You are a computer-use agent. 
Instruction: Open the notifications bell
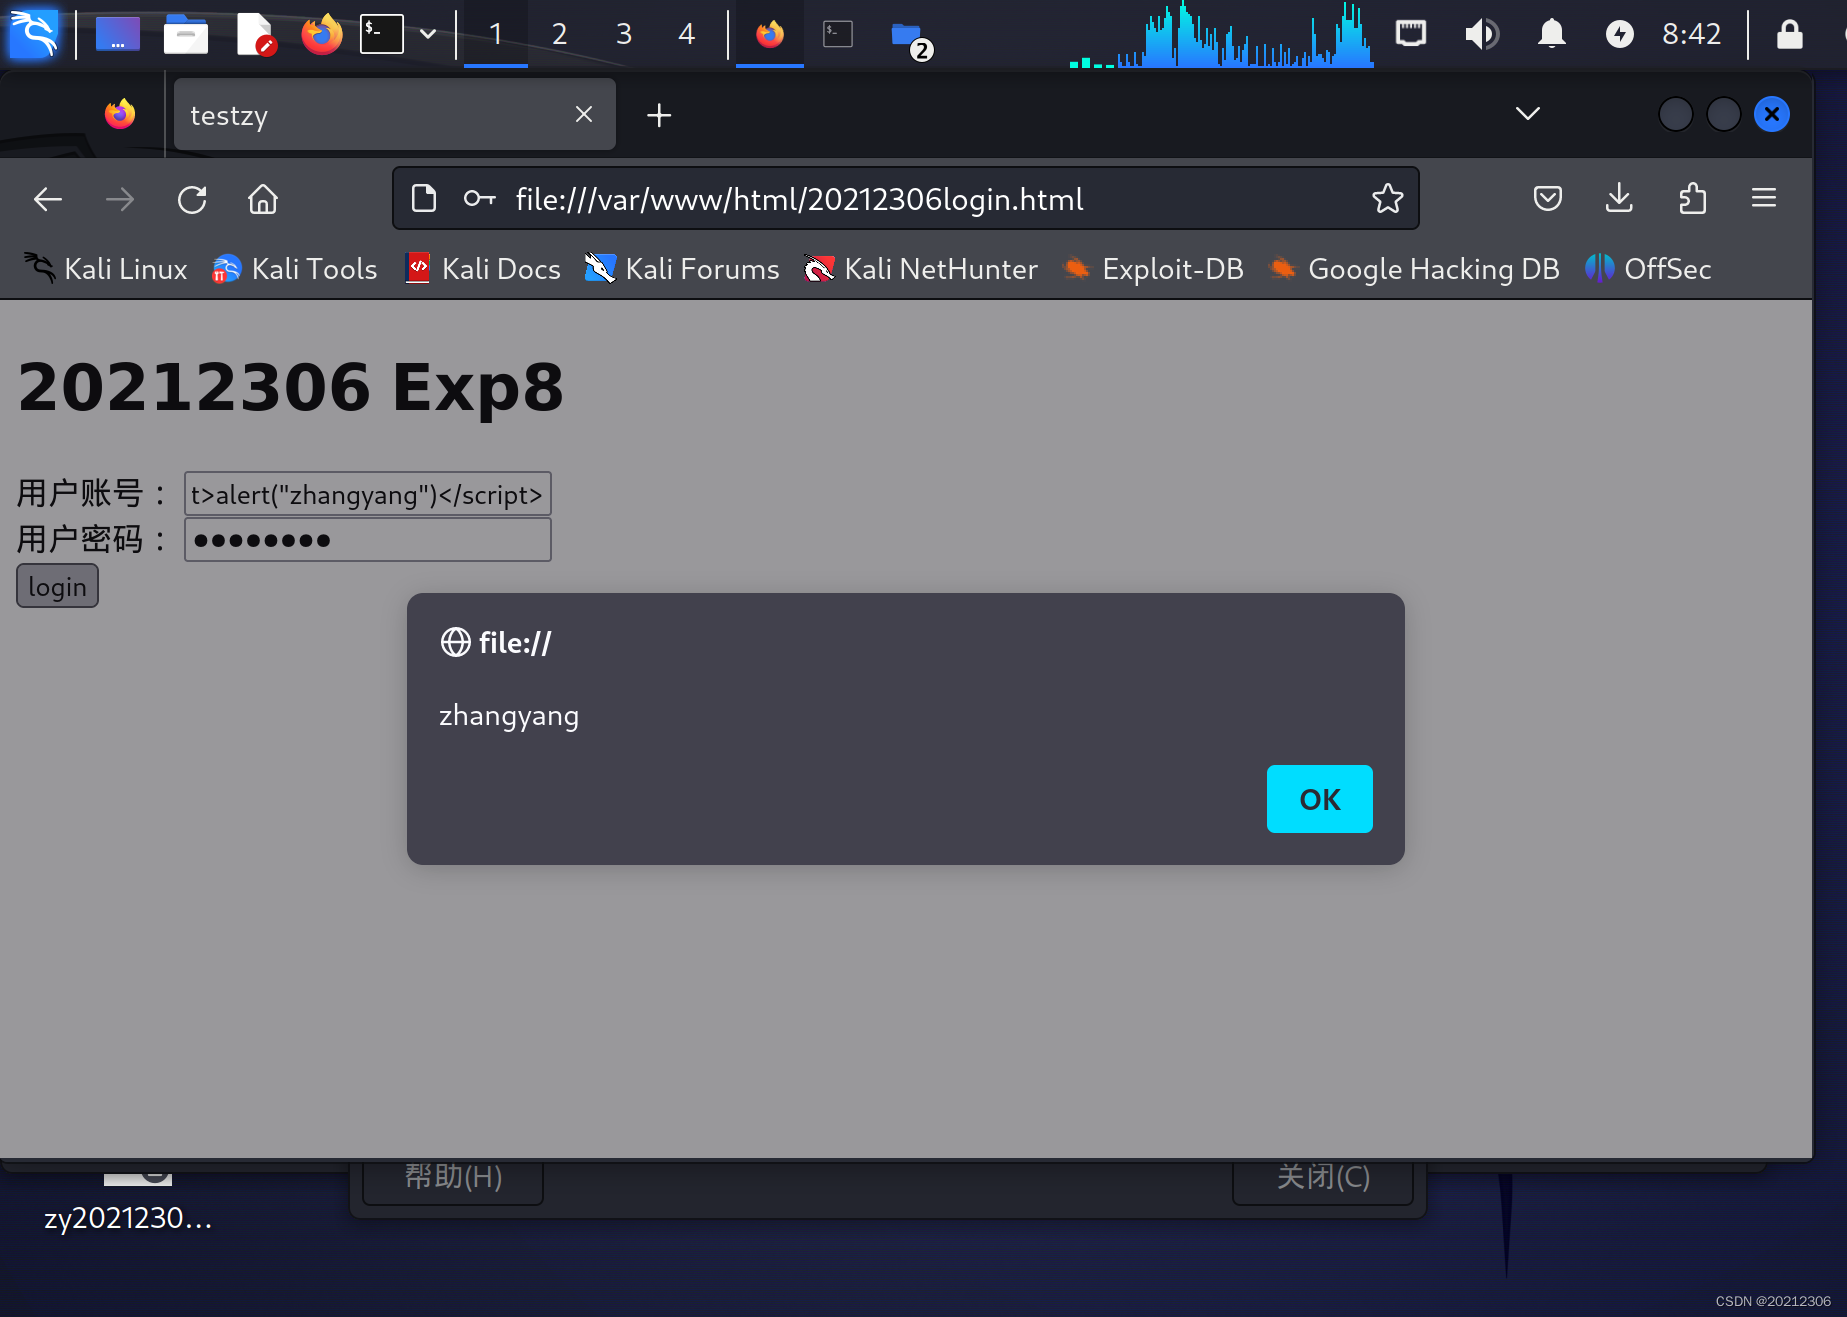(x=1551, y=34)
